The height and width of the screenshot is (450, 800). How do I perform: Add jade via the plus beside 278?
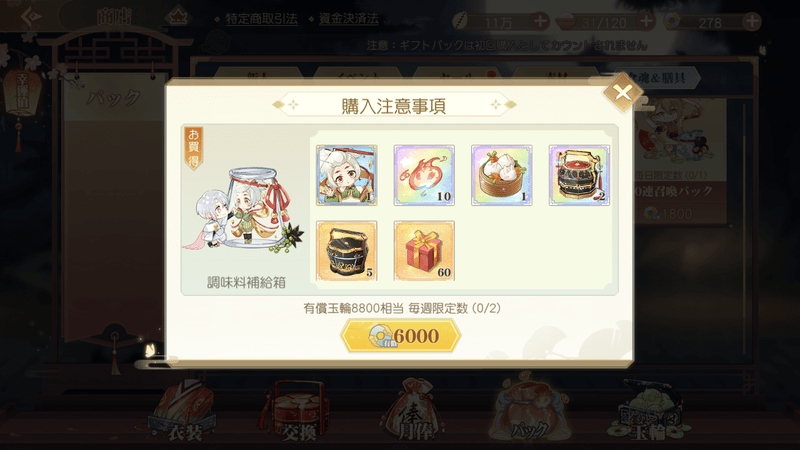click(x=752, y=21)
